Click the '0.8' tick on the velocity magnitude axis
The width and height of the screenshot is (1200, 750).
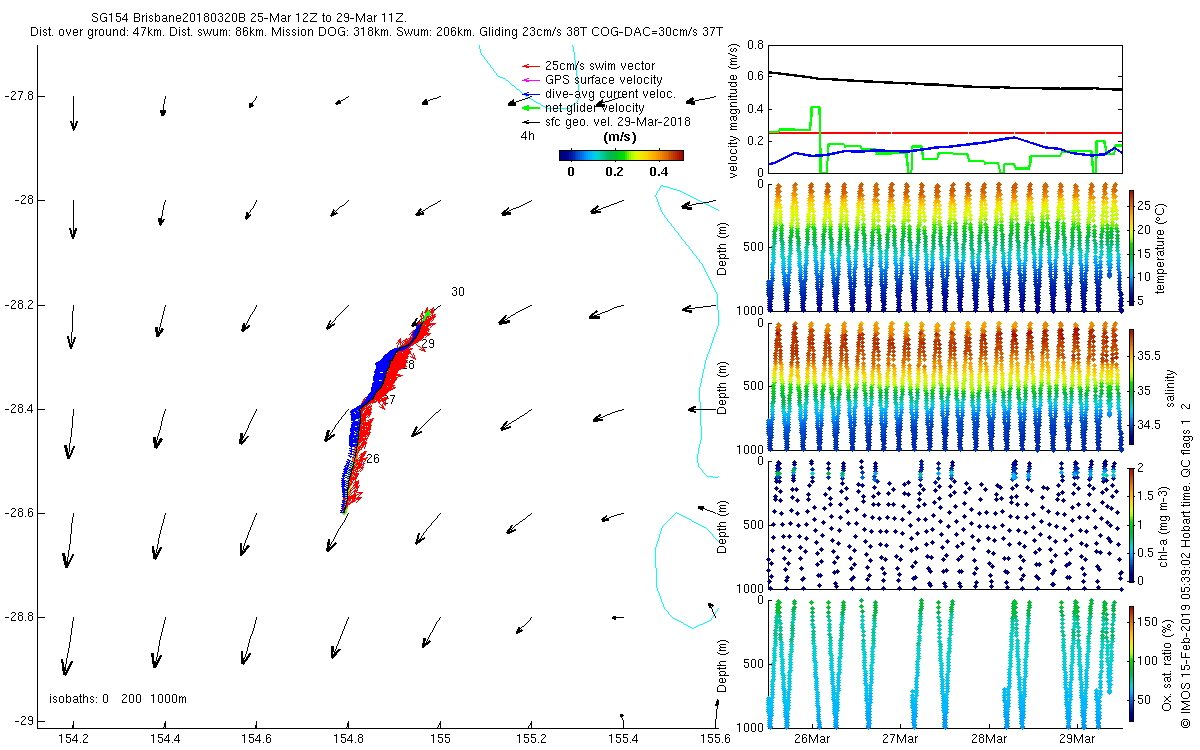(754, 46)
